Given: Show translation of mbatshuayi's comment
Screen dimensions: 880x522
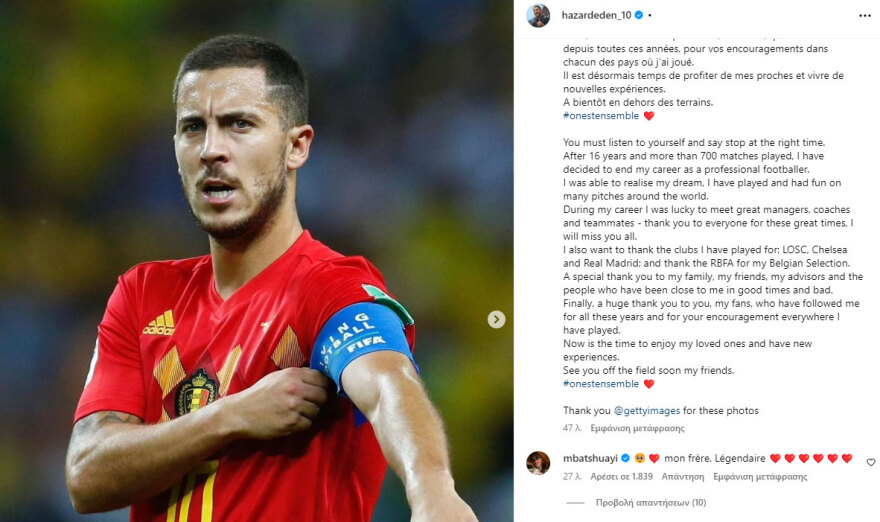Looking at the screenshot, I should [x=760, y=477].
